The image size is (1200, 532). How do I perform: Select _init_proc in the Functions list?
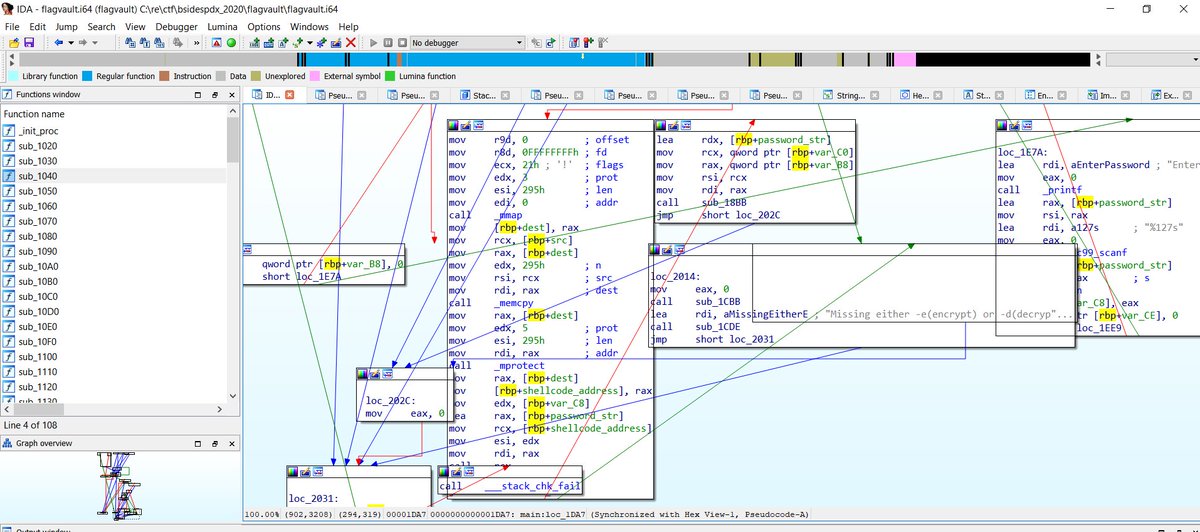(x=39, y=131)
